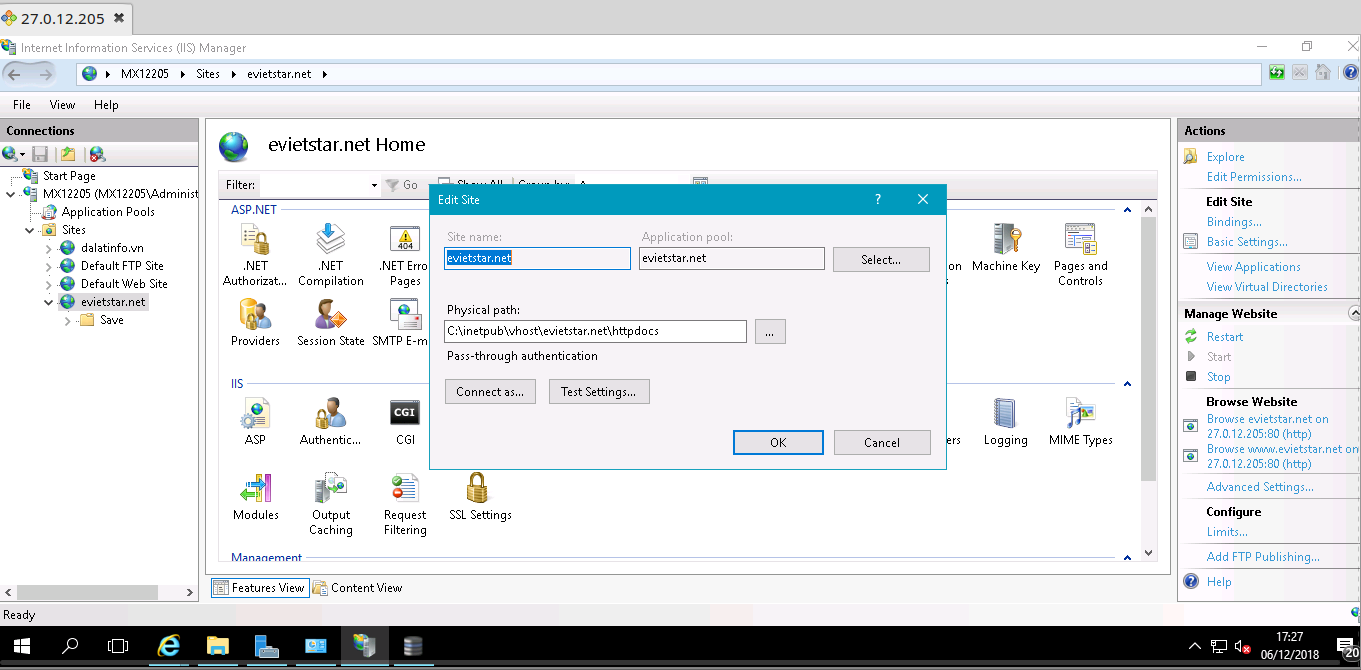Image resolution: width=1361 pixels, height=670 pixels.
Task: Expand the Save folder node
Action: click(x=68, y=320)
